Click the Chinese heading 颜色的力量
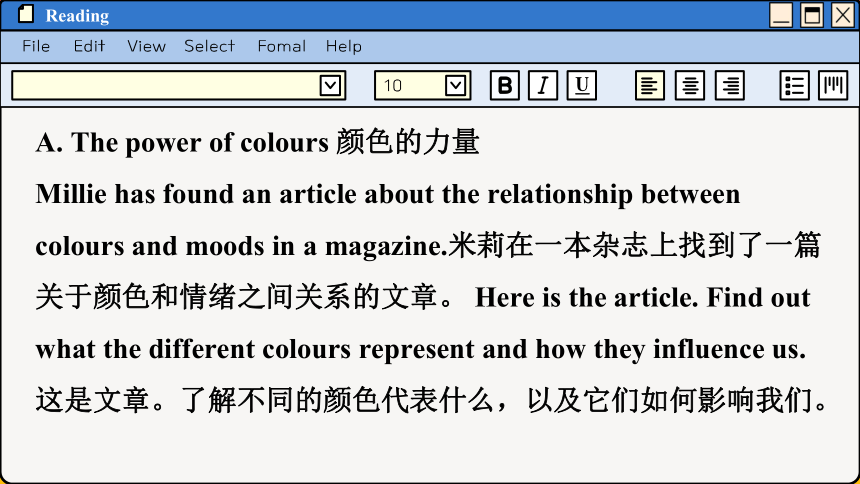Image resolution: width=860 pixels, height=484 pixels. click(x=408, y=142)
